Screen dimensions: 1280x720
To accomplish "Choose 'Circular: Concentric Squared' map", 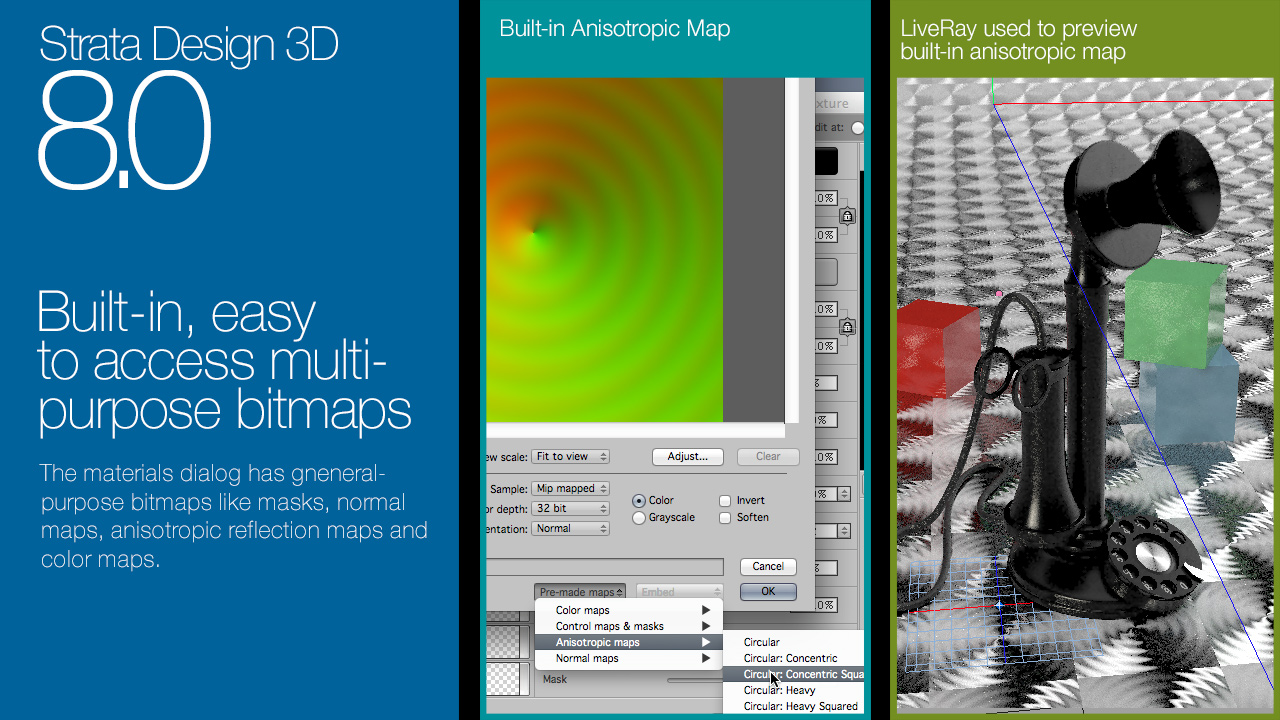I will (x=793, y=674).
